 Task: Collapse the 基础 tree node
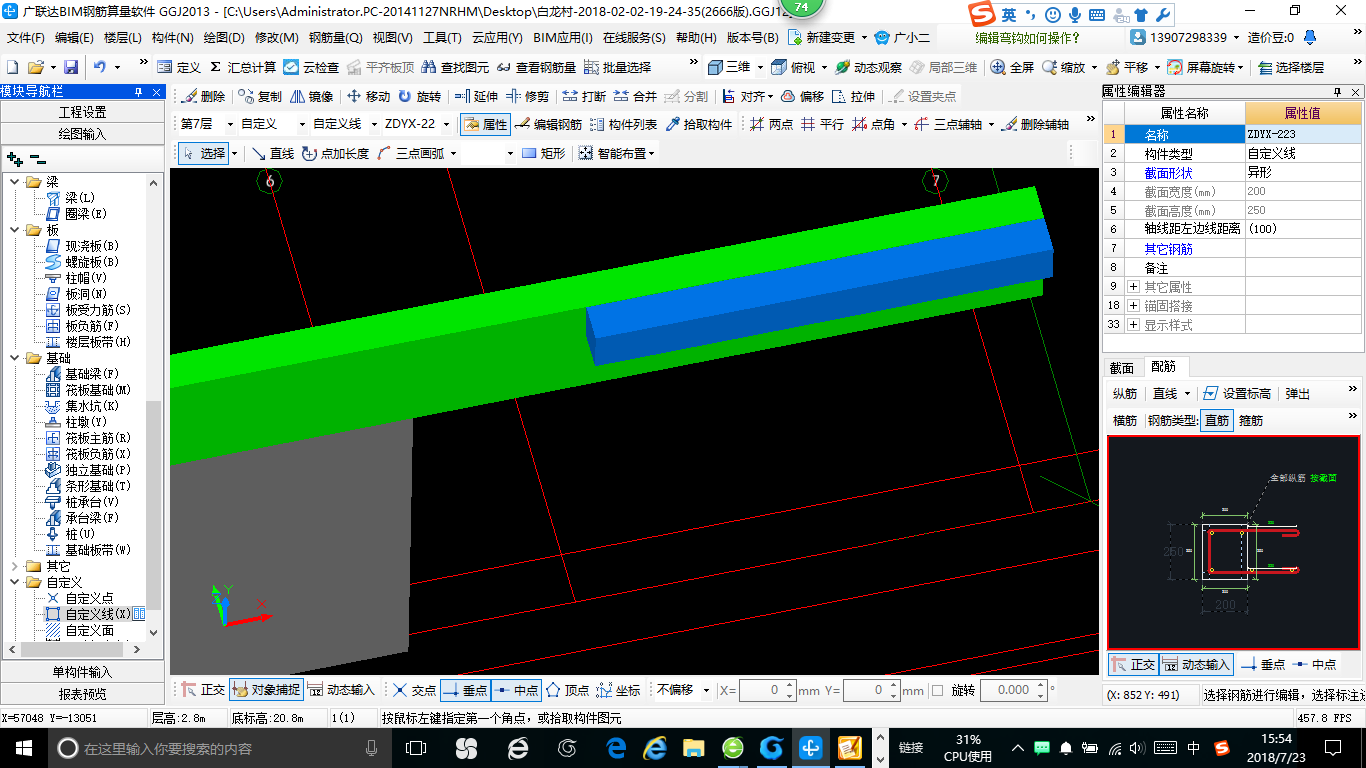pyautogui.click(x=15, y=358)
